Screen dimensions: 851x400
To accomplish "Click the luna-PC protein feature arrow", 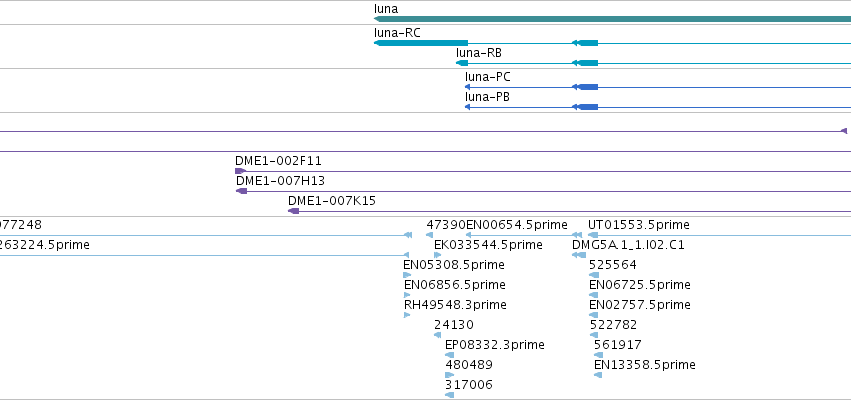I will click(x=467, y=87).
